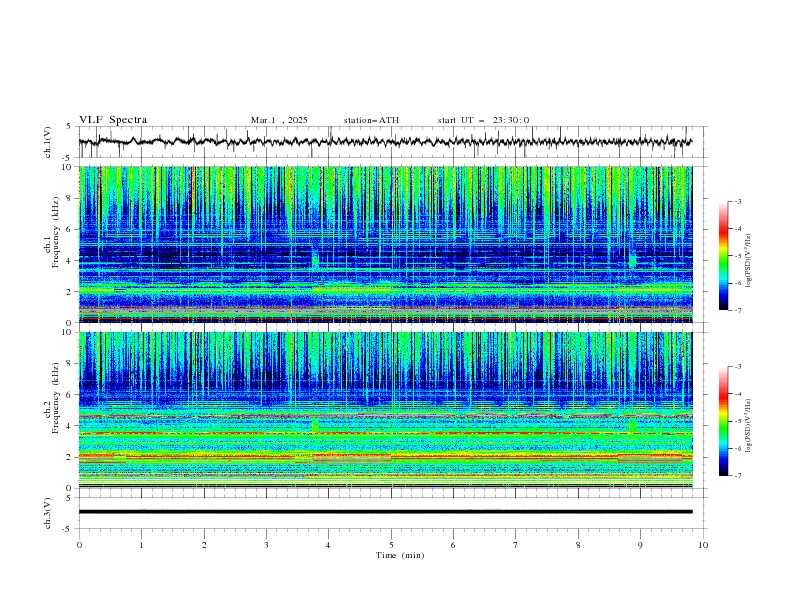This screenshot has width=792, height=612.
Task: Click the "5" minute tick on time axis
Action: click(391, 545)
